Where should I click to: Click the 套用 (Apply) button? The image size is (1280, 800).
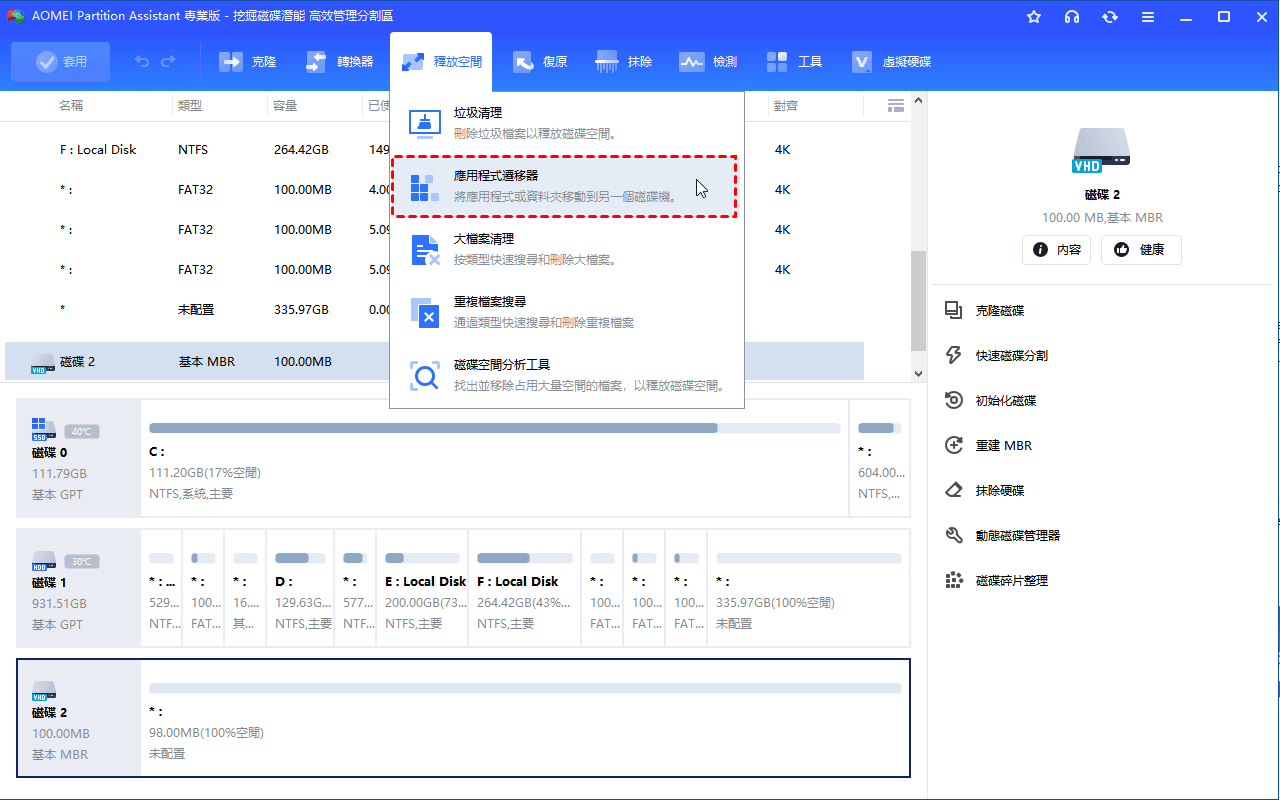(x=61, y=62)
